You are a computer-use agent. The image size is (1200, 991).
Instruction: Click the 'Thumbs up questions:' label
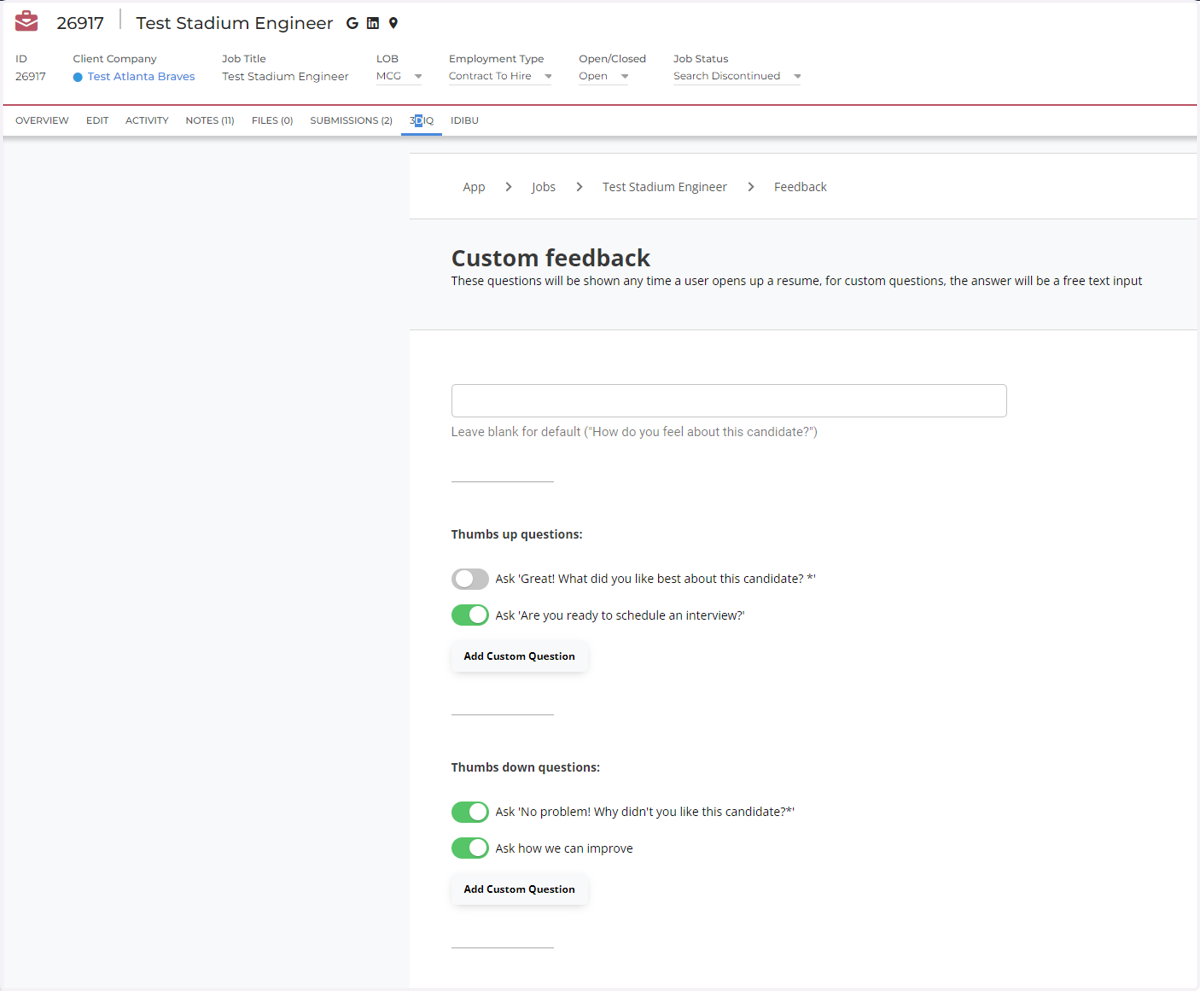(517, 535)
